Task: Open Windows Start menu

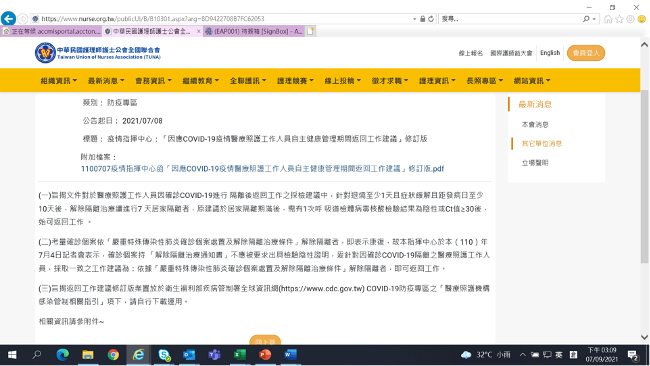Action: coord(12,355)
